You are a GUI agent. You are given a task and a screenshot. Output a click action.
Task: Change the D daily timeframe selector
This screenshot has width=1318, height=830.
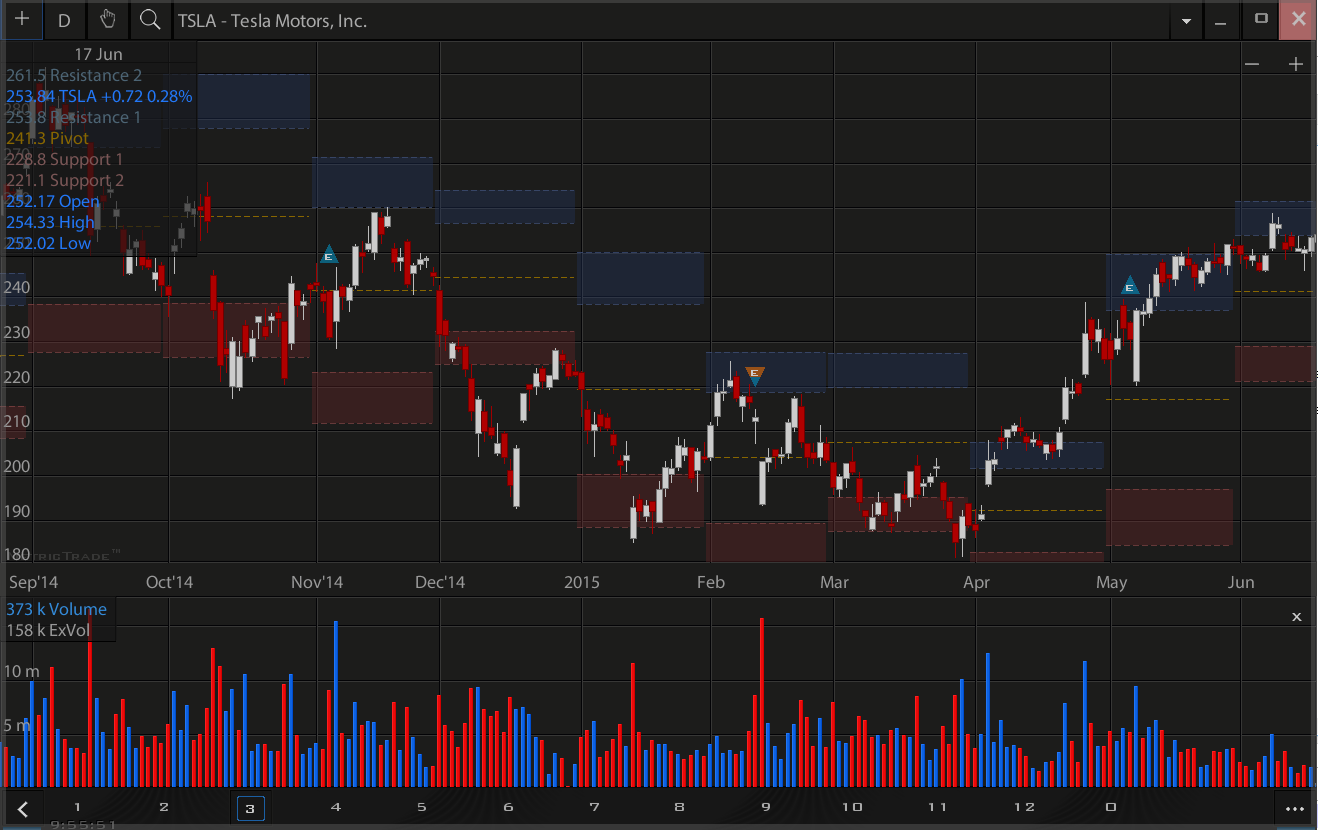[x=64, y=20]
